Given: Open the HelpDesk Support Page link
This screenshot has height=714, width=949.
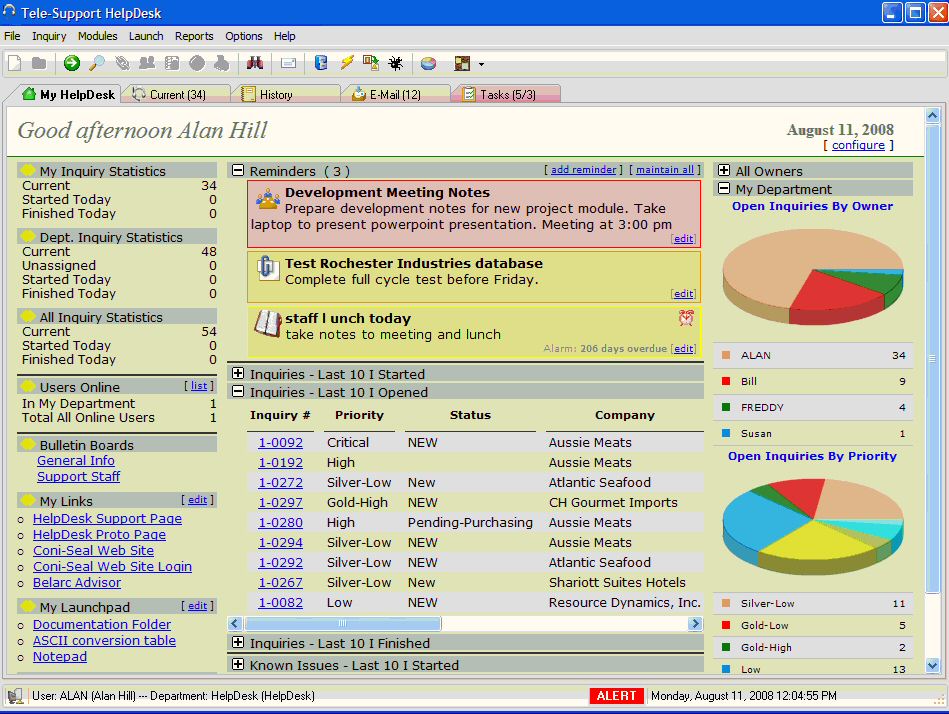Looking at the screenshot, I should [x=107, y=519].
